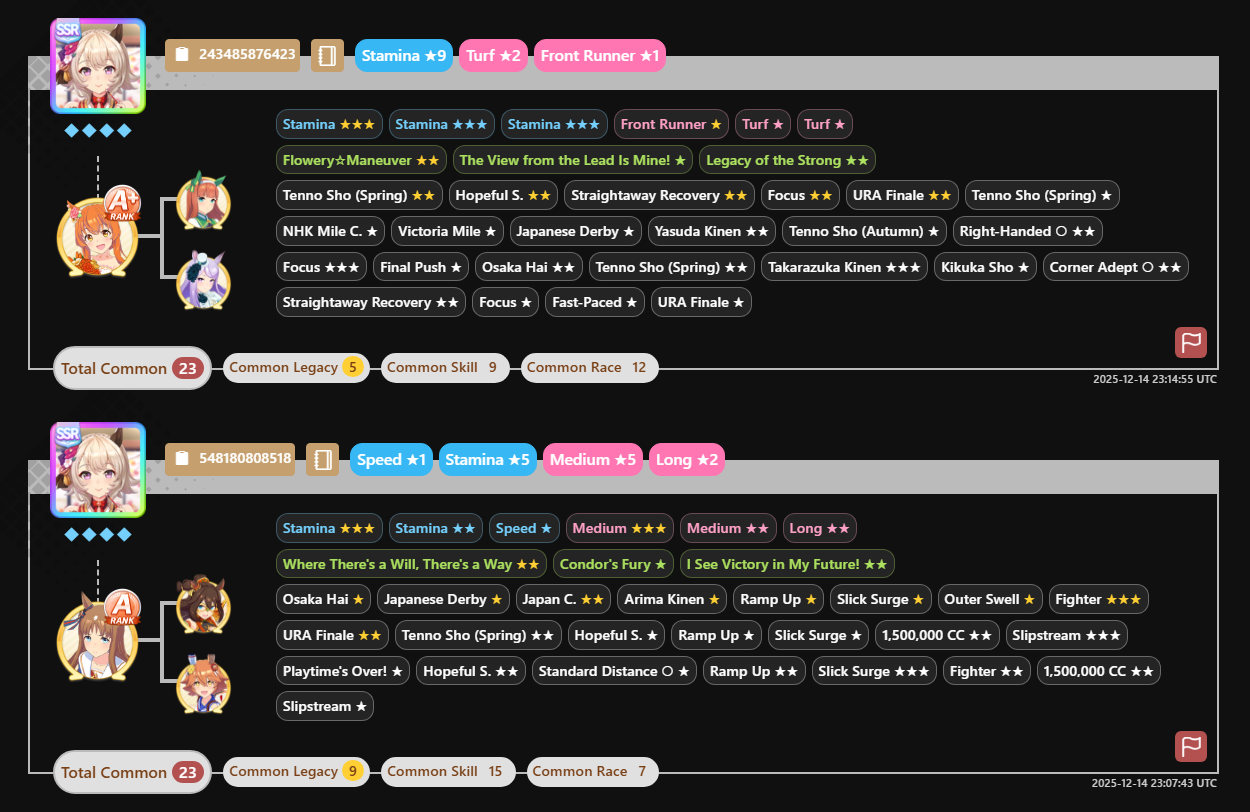Viewport: 1250px width, 812px height.
Task: Click the Long ★★ factor chip
Action: (x=820, y=528)
